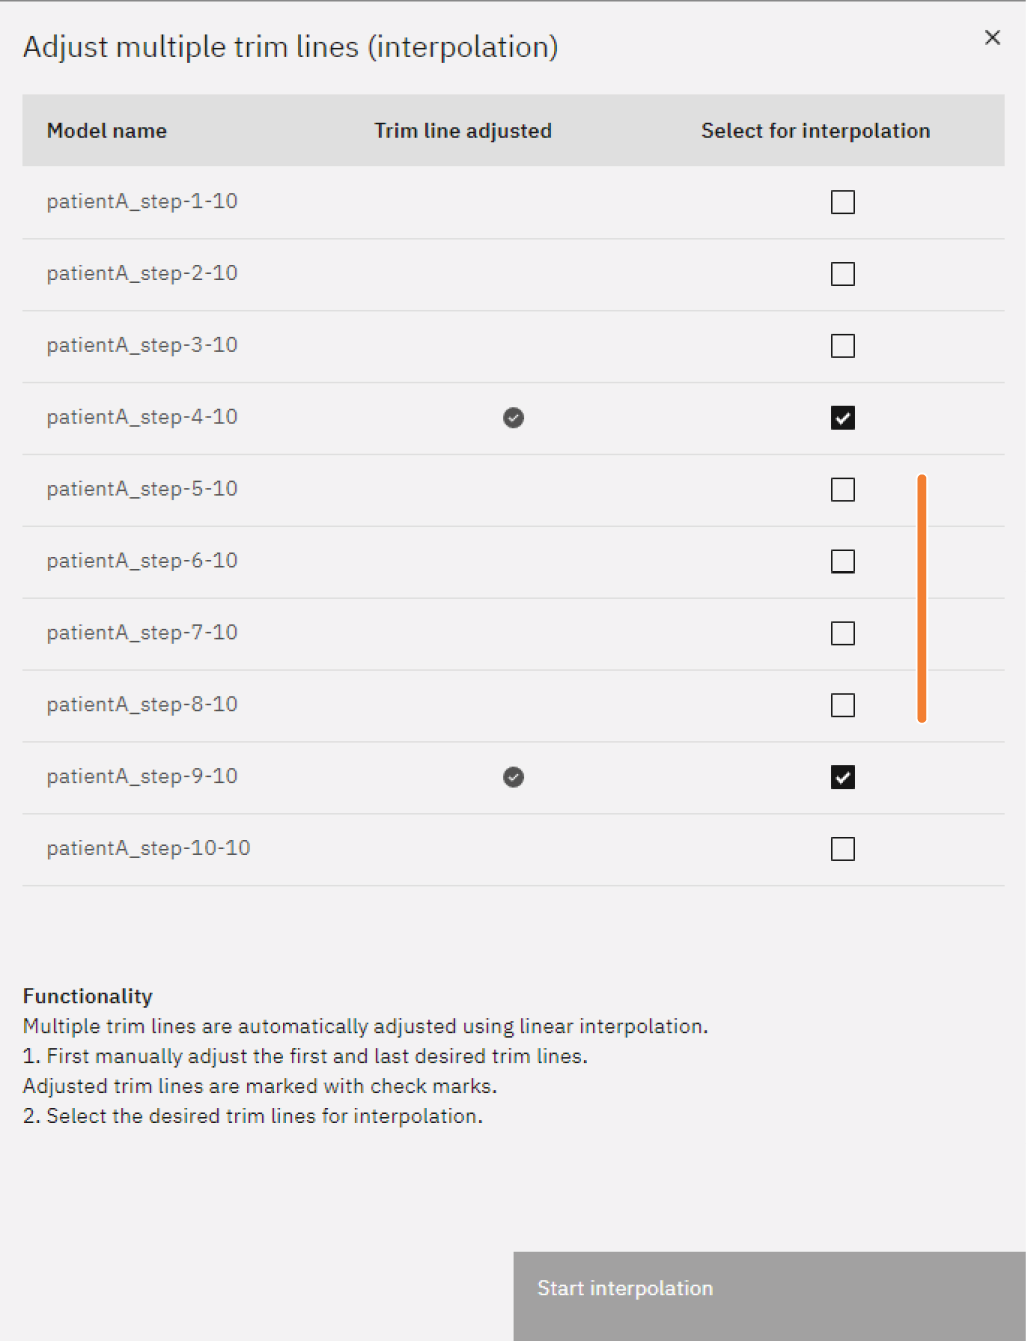Click the patientA_step-10-10 row label
The width and height of the screenshot is (1026, 1341).
[x=148, y=848]
